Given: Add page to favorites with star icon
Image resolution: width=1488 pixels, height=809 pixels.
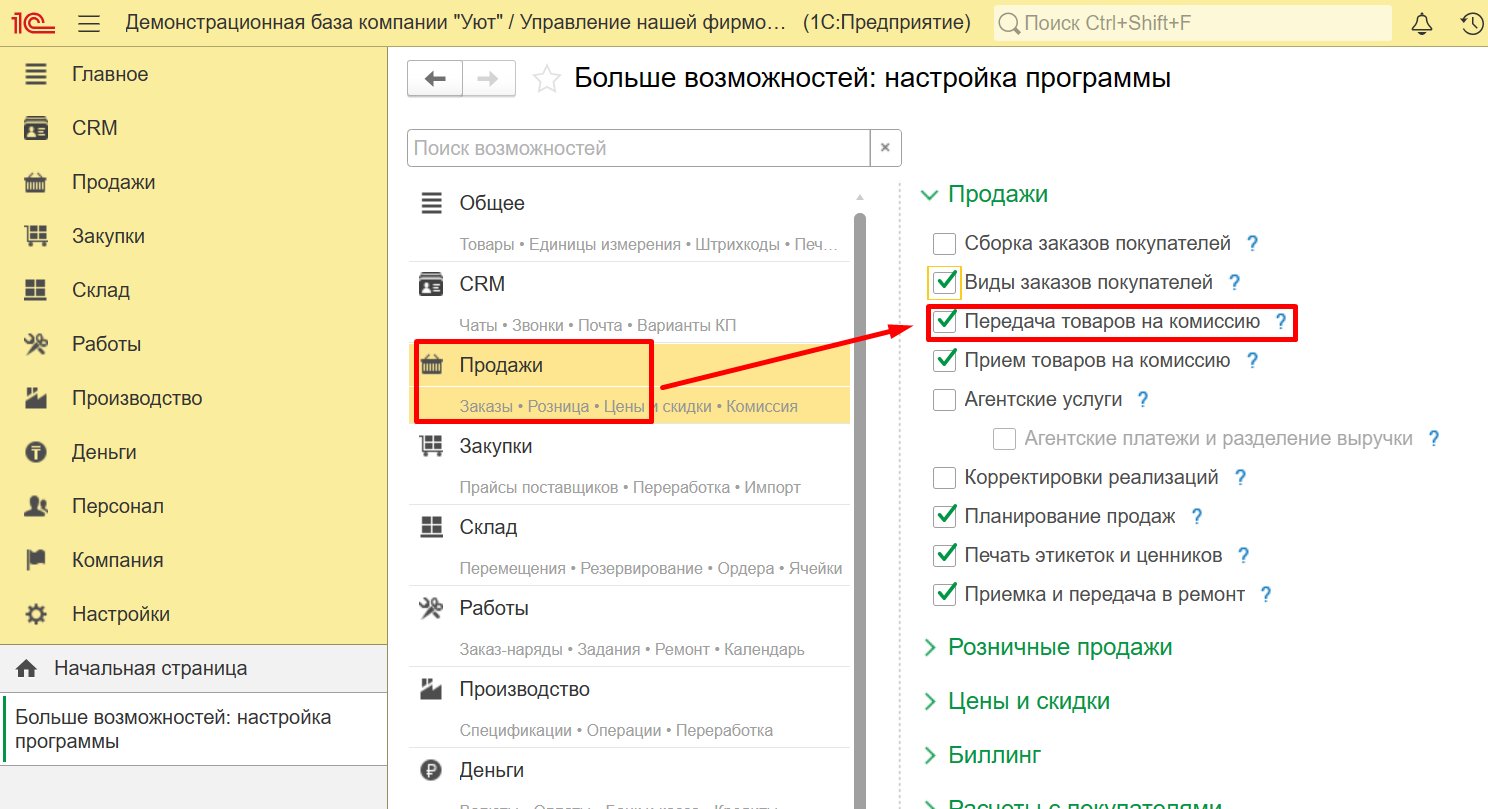Looking at the screenshot, I should [x=546, y=79].
